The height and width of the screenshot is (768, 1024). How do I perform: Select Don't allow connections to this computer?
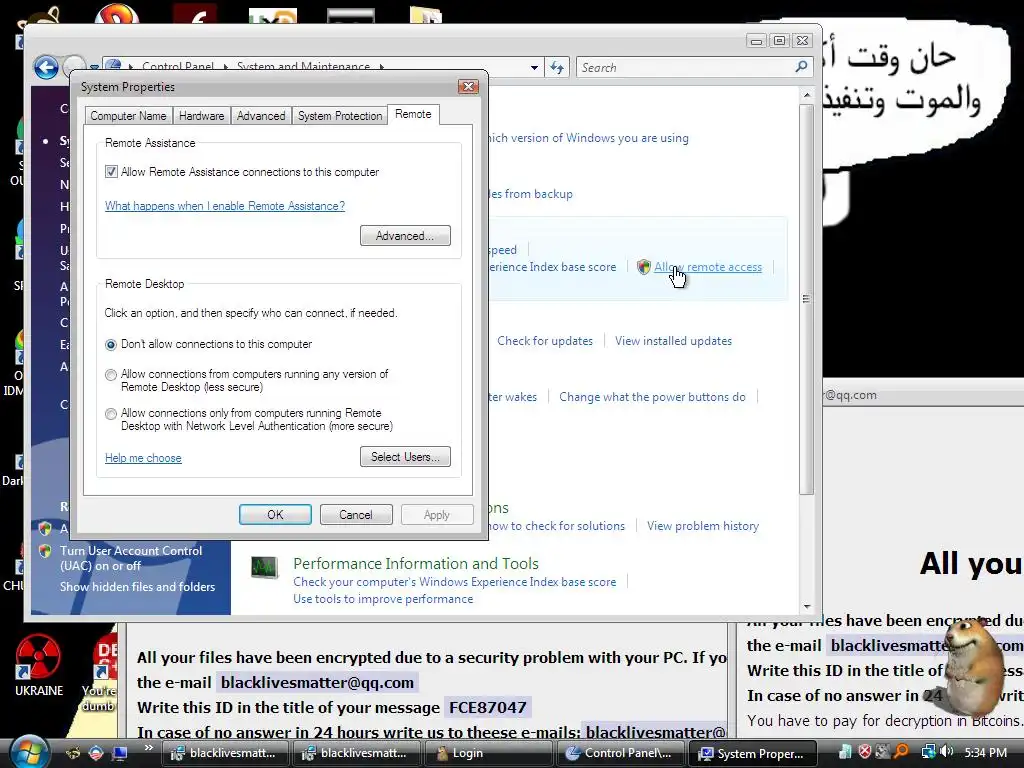pos(111,344)
